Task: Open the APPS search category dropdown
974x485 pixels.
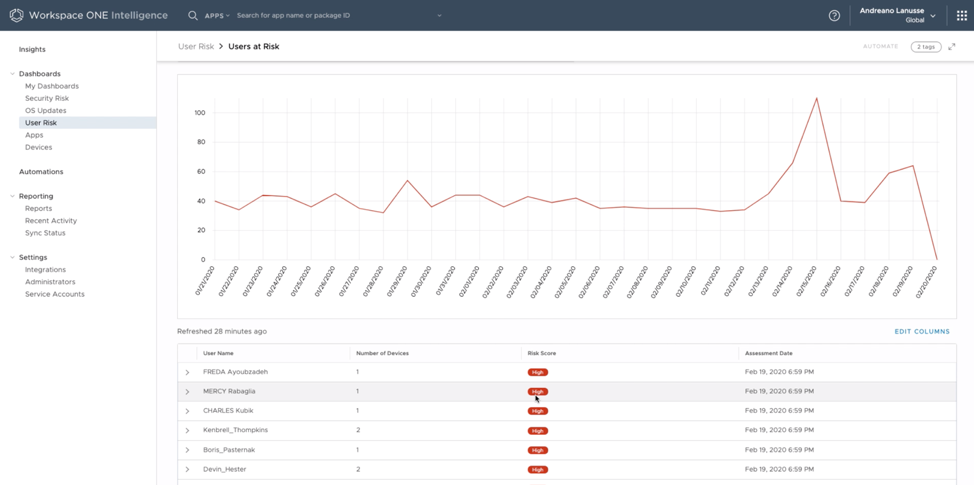Action: point(217,16)
